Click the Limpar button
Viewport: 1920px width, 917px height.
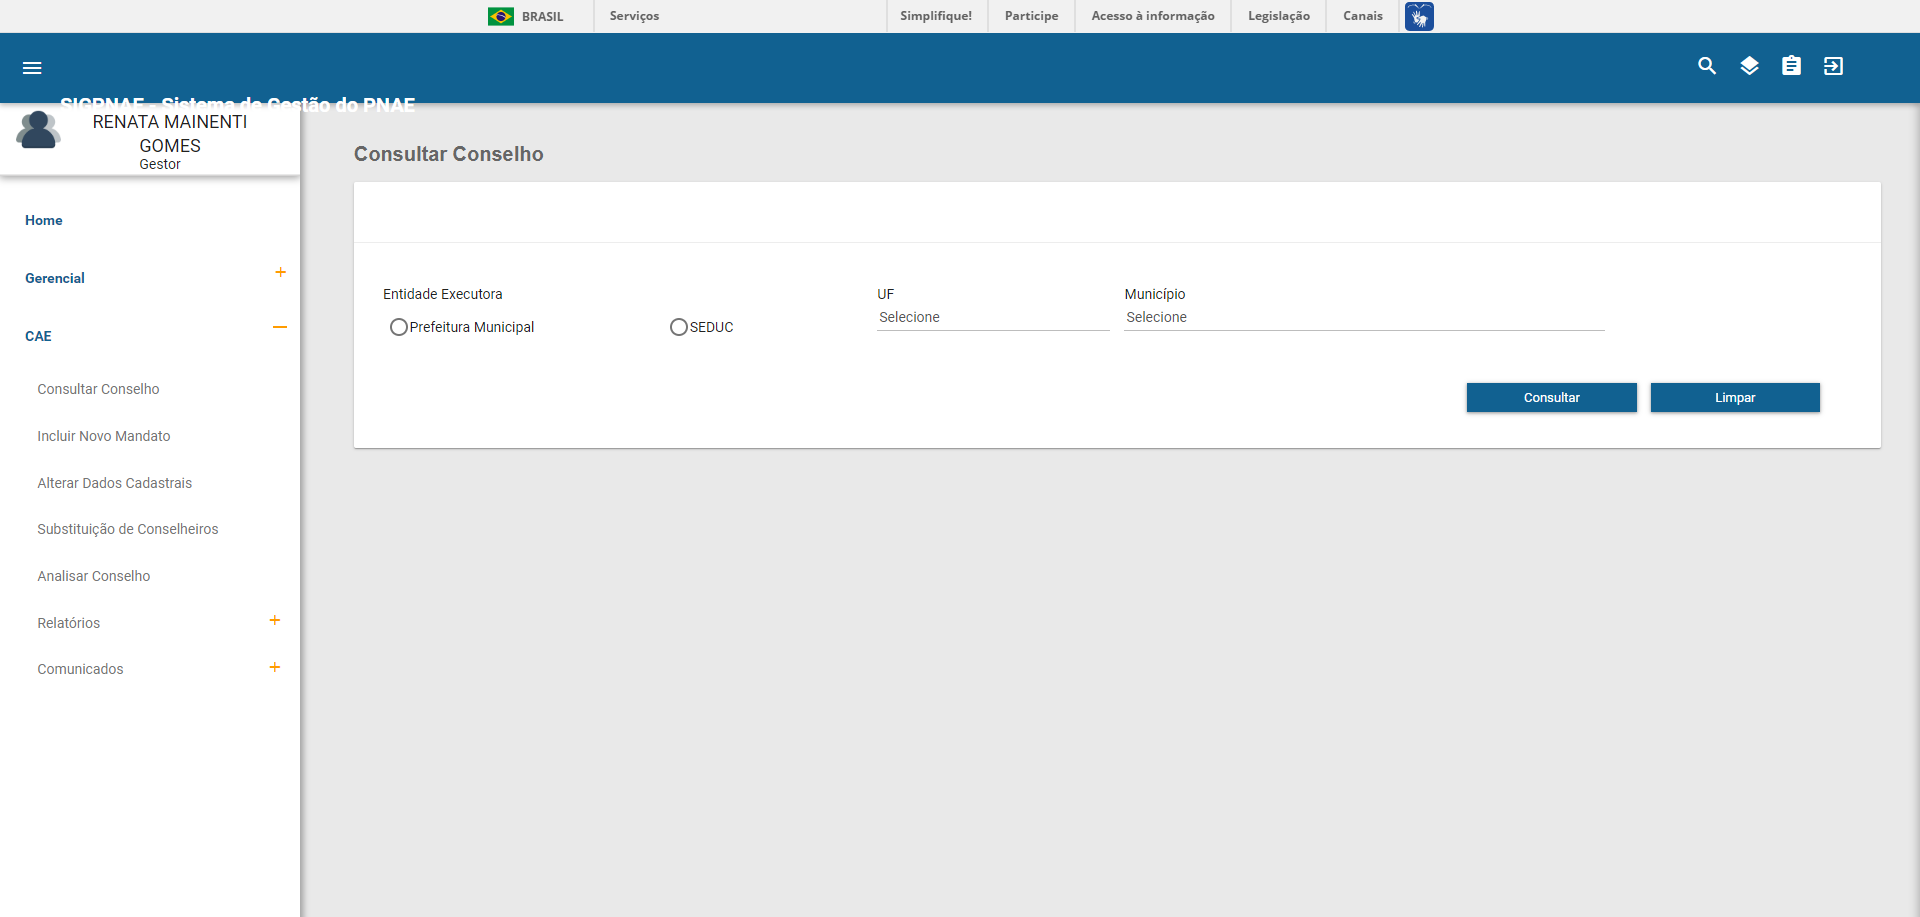1734,397
